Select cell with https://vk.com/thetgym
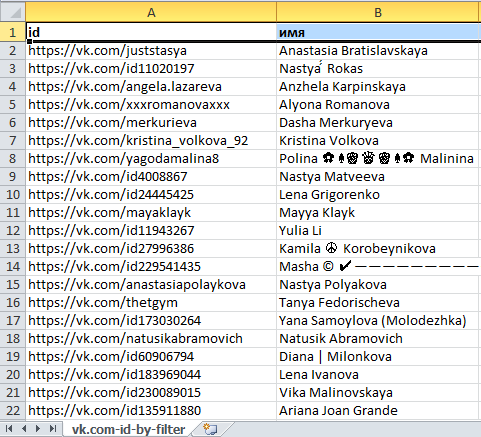Screen dimensions: 481x437 click(x=151, y=303)
